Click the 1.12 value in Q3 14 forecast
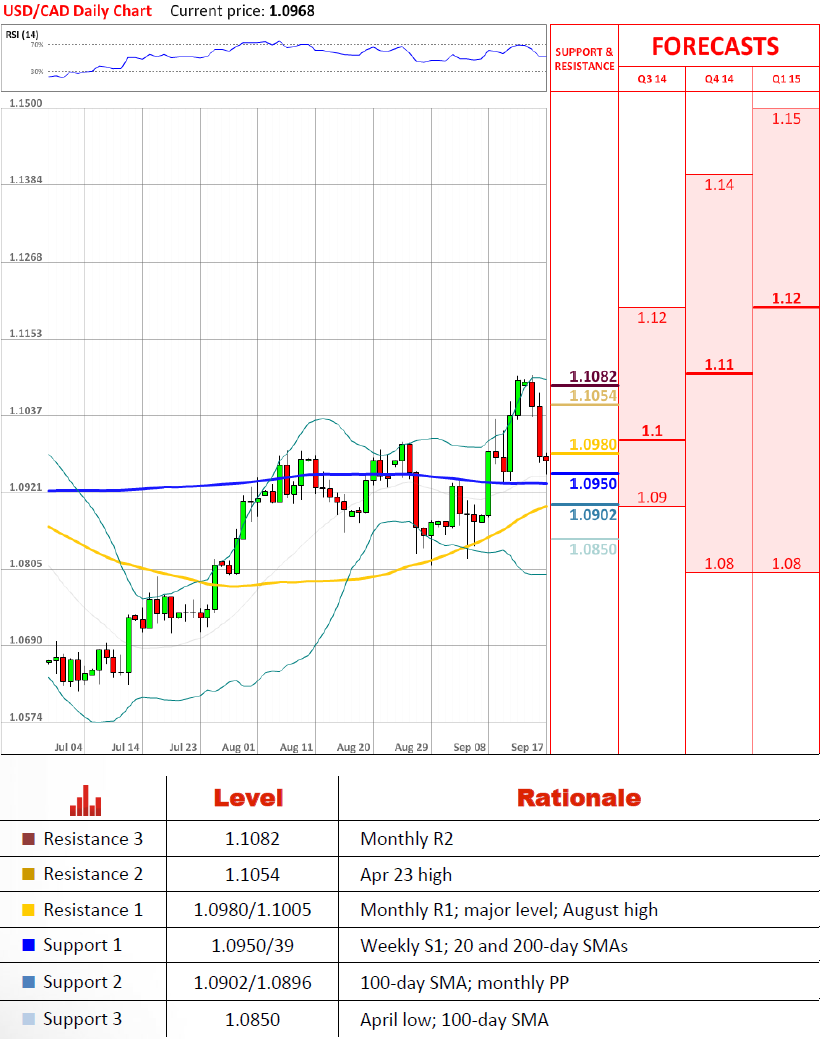The height and width of the screenshot is (1039, 820). (x=652, y=318)
